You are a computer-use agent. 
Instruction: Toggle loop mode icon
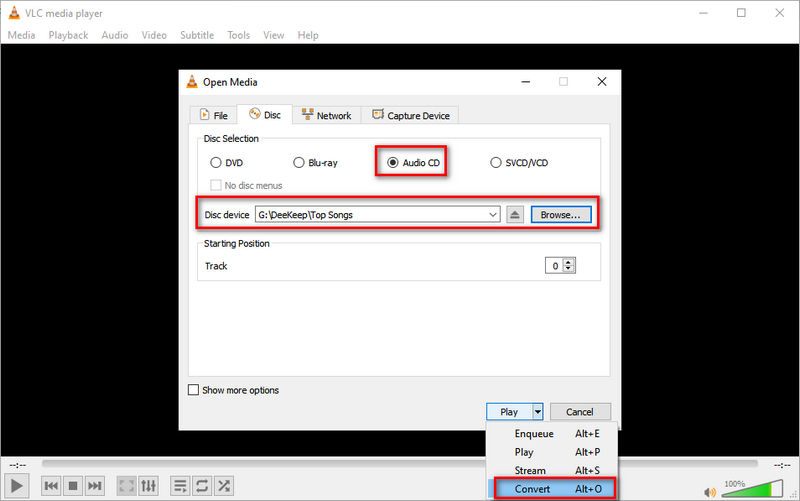click(202, 486)
